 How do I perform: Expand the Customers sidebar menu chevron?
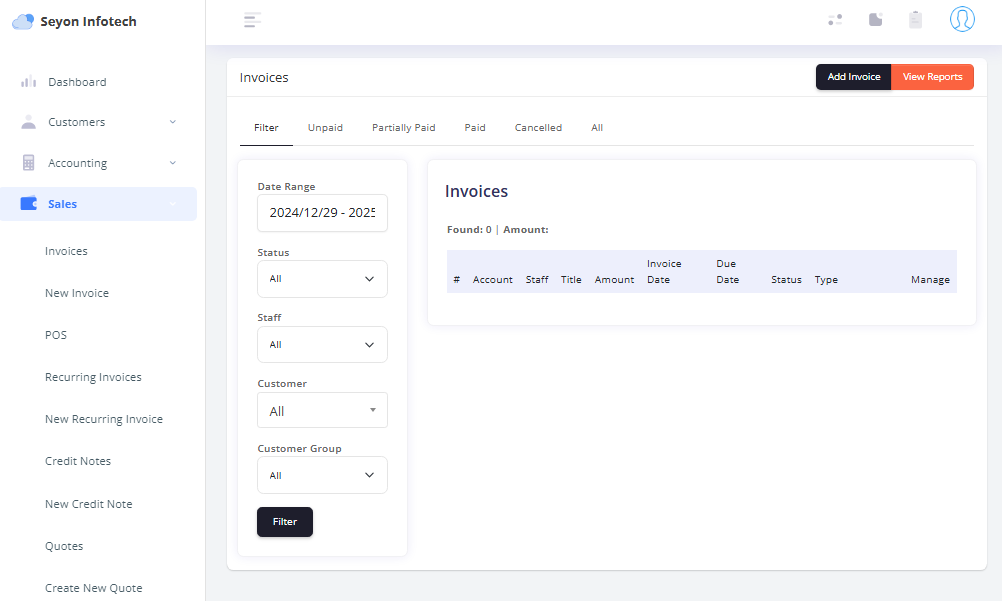click(x=172, y=122)
